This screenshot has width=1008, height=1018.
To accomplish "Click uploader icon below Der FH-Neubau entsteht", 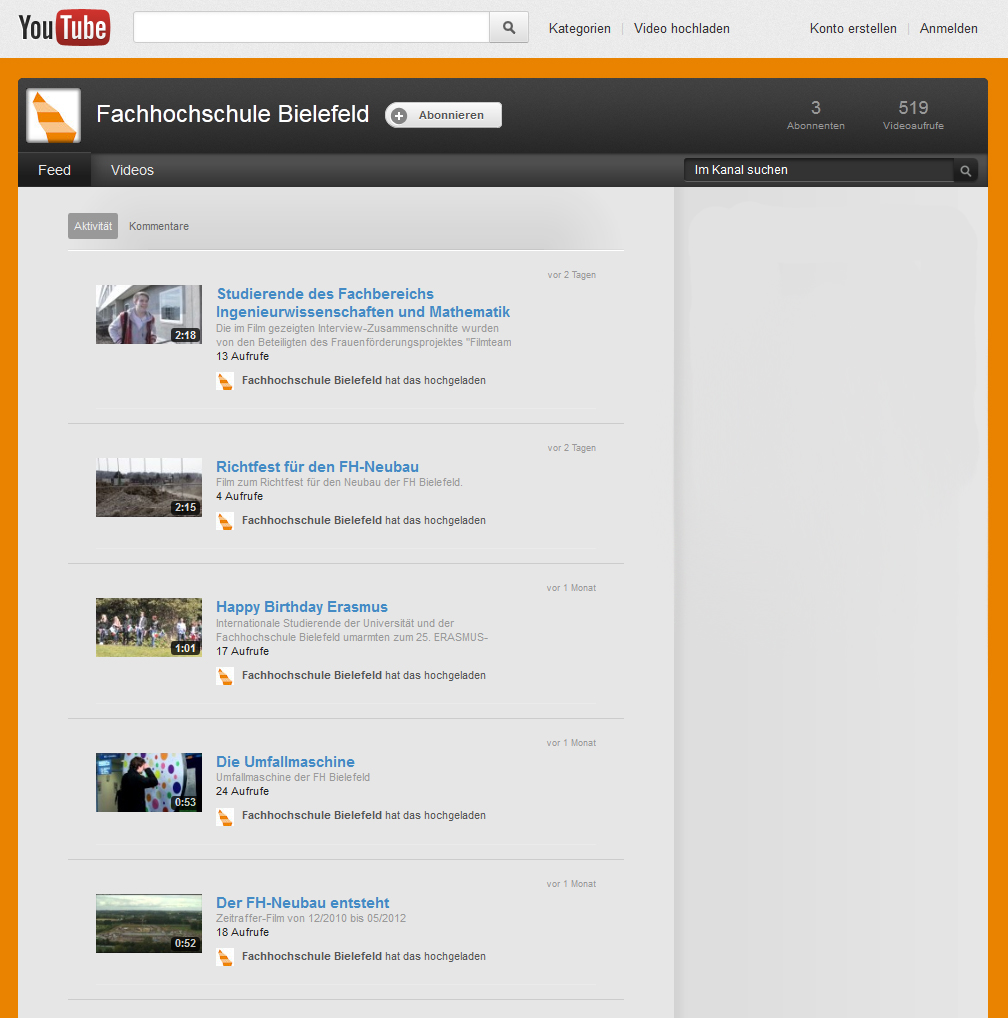I will [x=225, y=957].
